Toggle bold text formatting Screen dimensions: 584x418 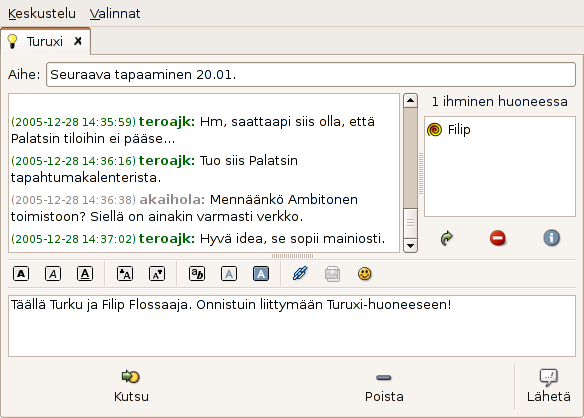click(21, 274)
